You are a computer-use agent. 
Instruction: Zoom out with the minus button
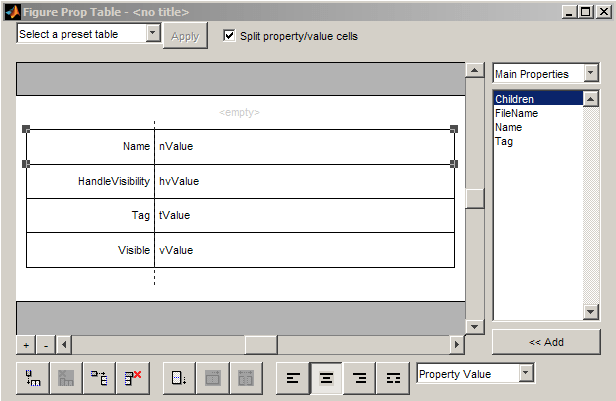click(x=46, y=346)
